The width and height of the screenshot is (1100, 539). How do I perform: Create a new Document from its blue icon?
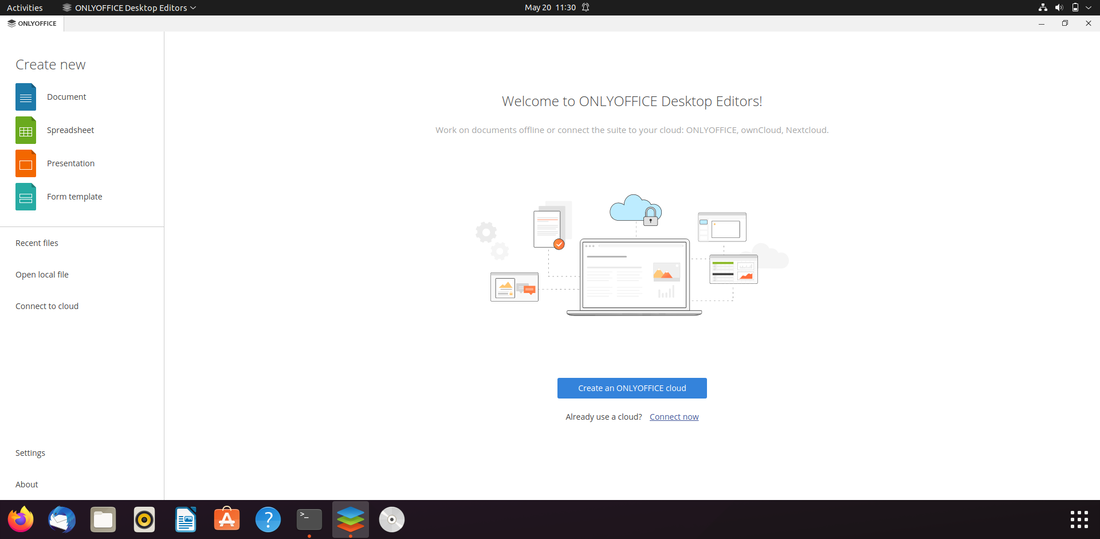pos(26,97)
